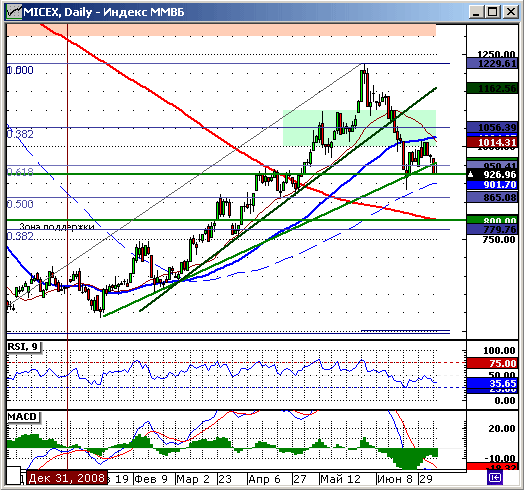Click the 865.08 level label
Image resolution: width=524 pixels, height=490 pixels.
(x=492, y=197)
